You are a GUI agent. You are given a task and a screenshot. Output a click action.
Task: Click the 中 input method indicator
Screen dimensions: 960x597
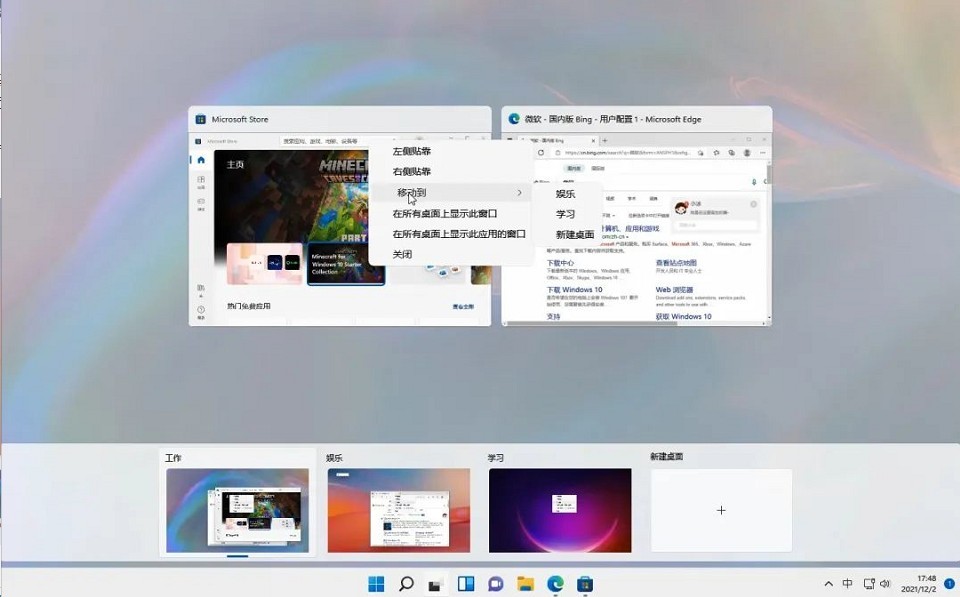[847, 584]
